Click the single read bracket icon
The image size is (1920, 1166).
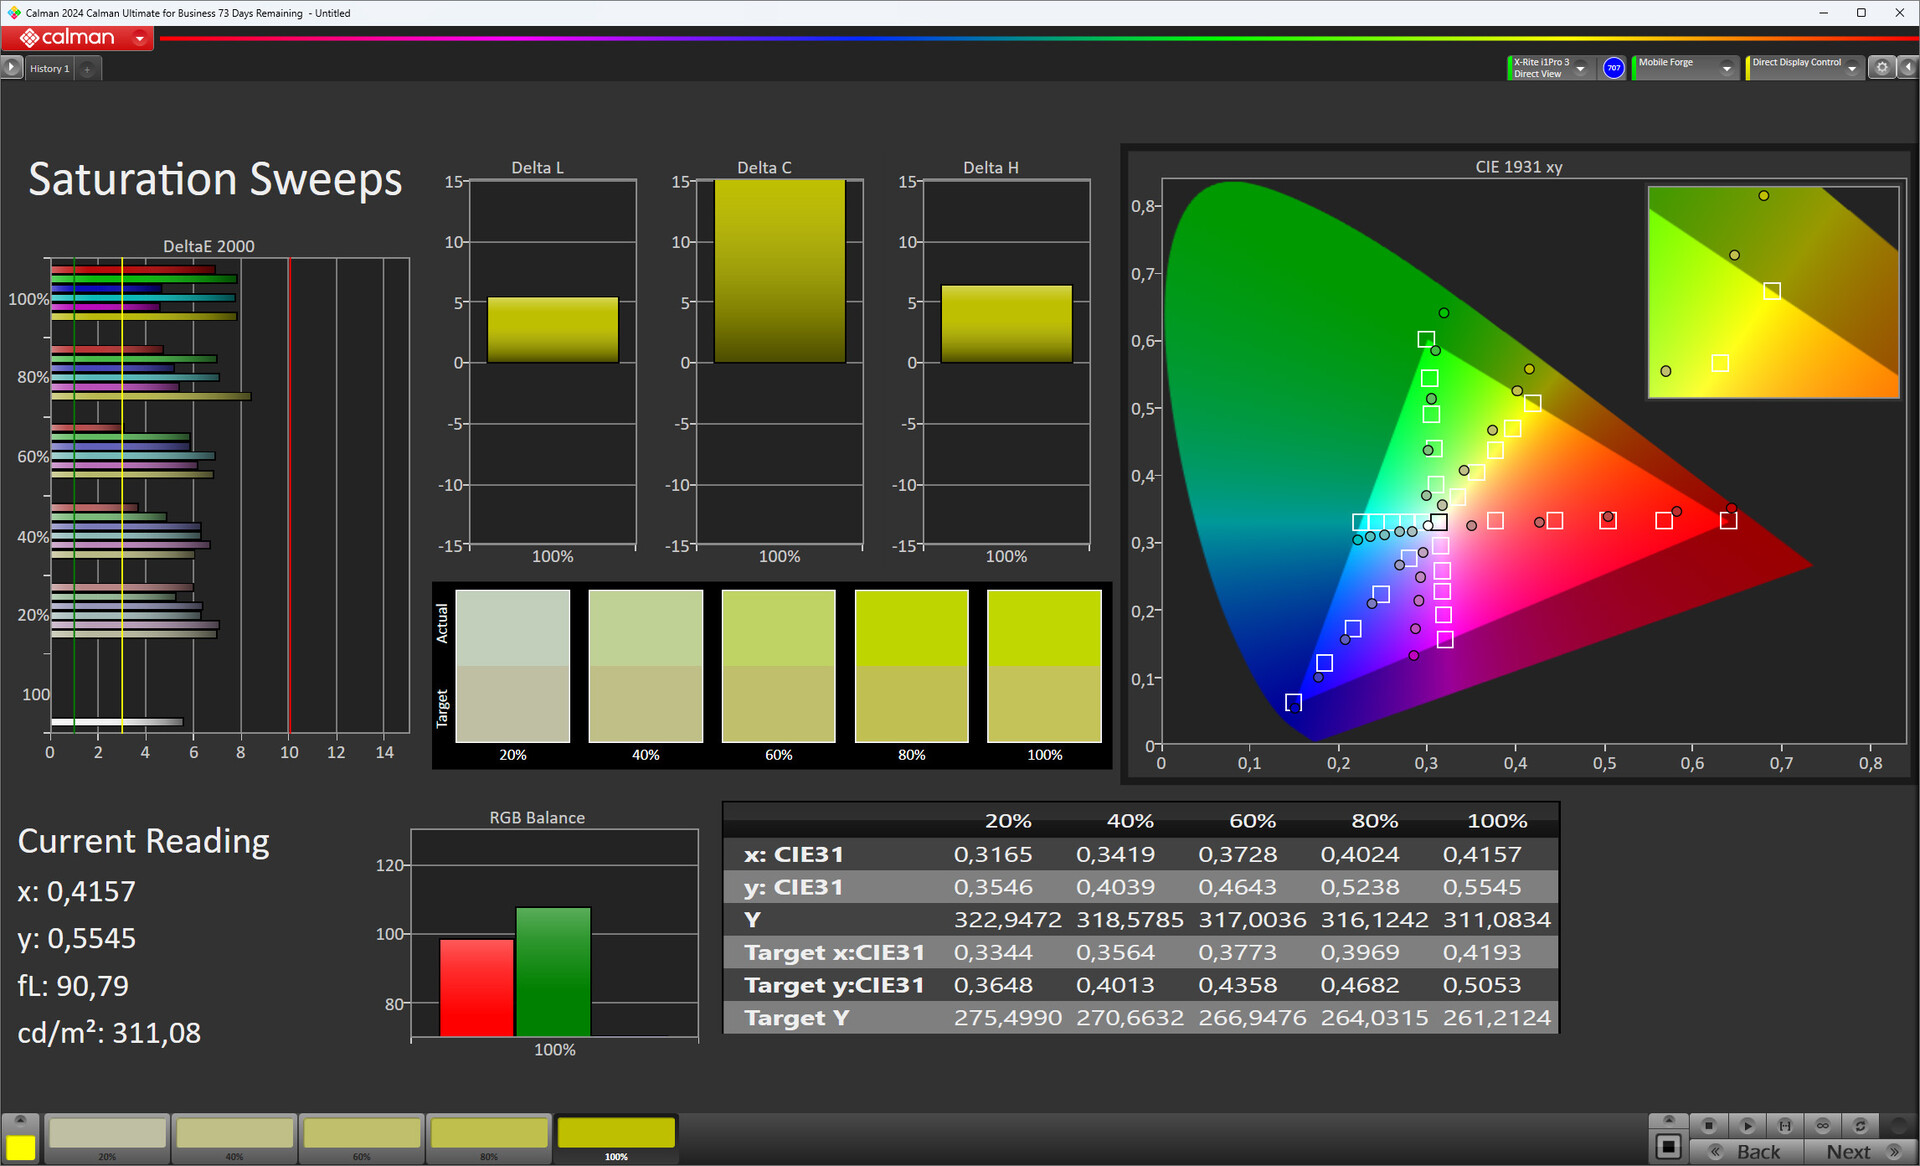click(1785, 1125)
